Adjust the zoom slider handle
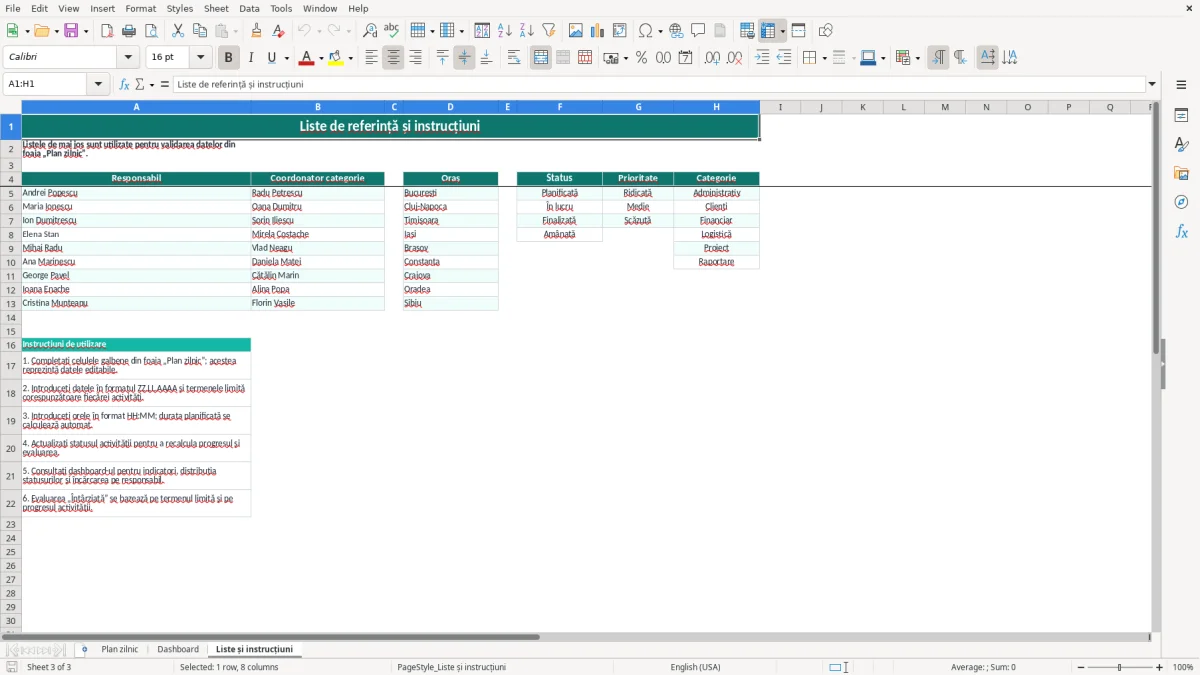 (1119, 667)
